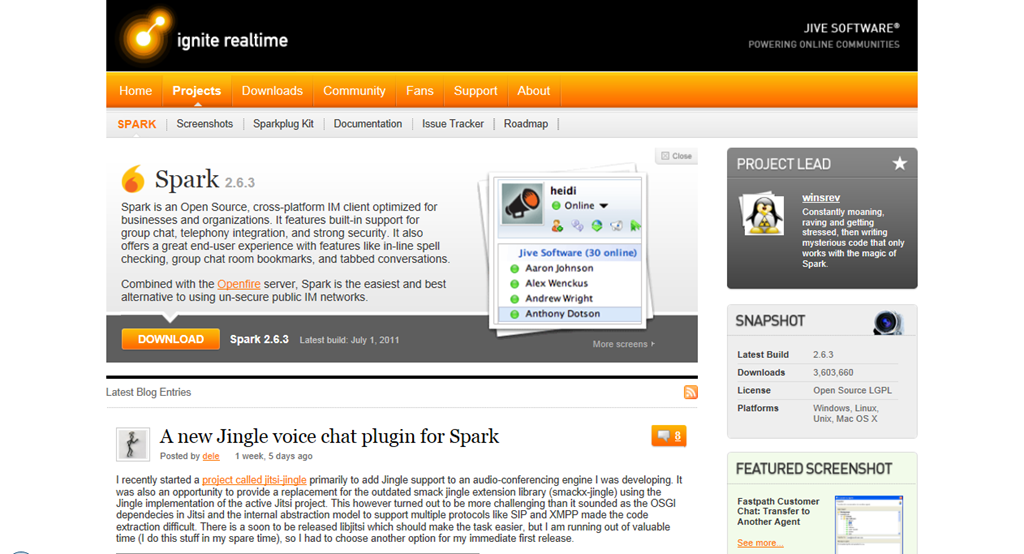1024x554 pixels.
Task: Click the penguin avatar of winsrev
Action: 763,214
